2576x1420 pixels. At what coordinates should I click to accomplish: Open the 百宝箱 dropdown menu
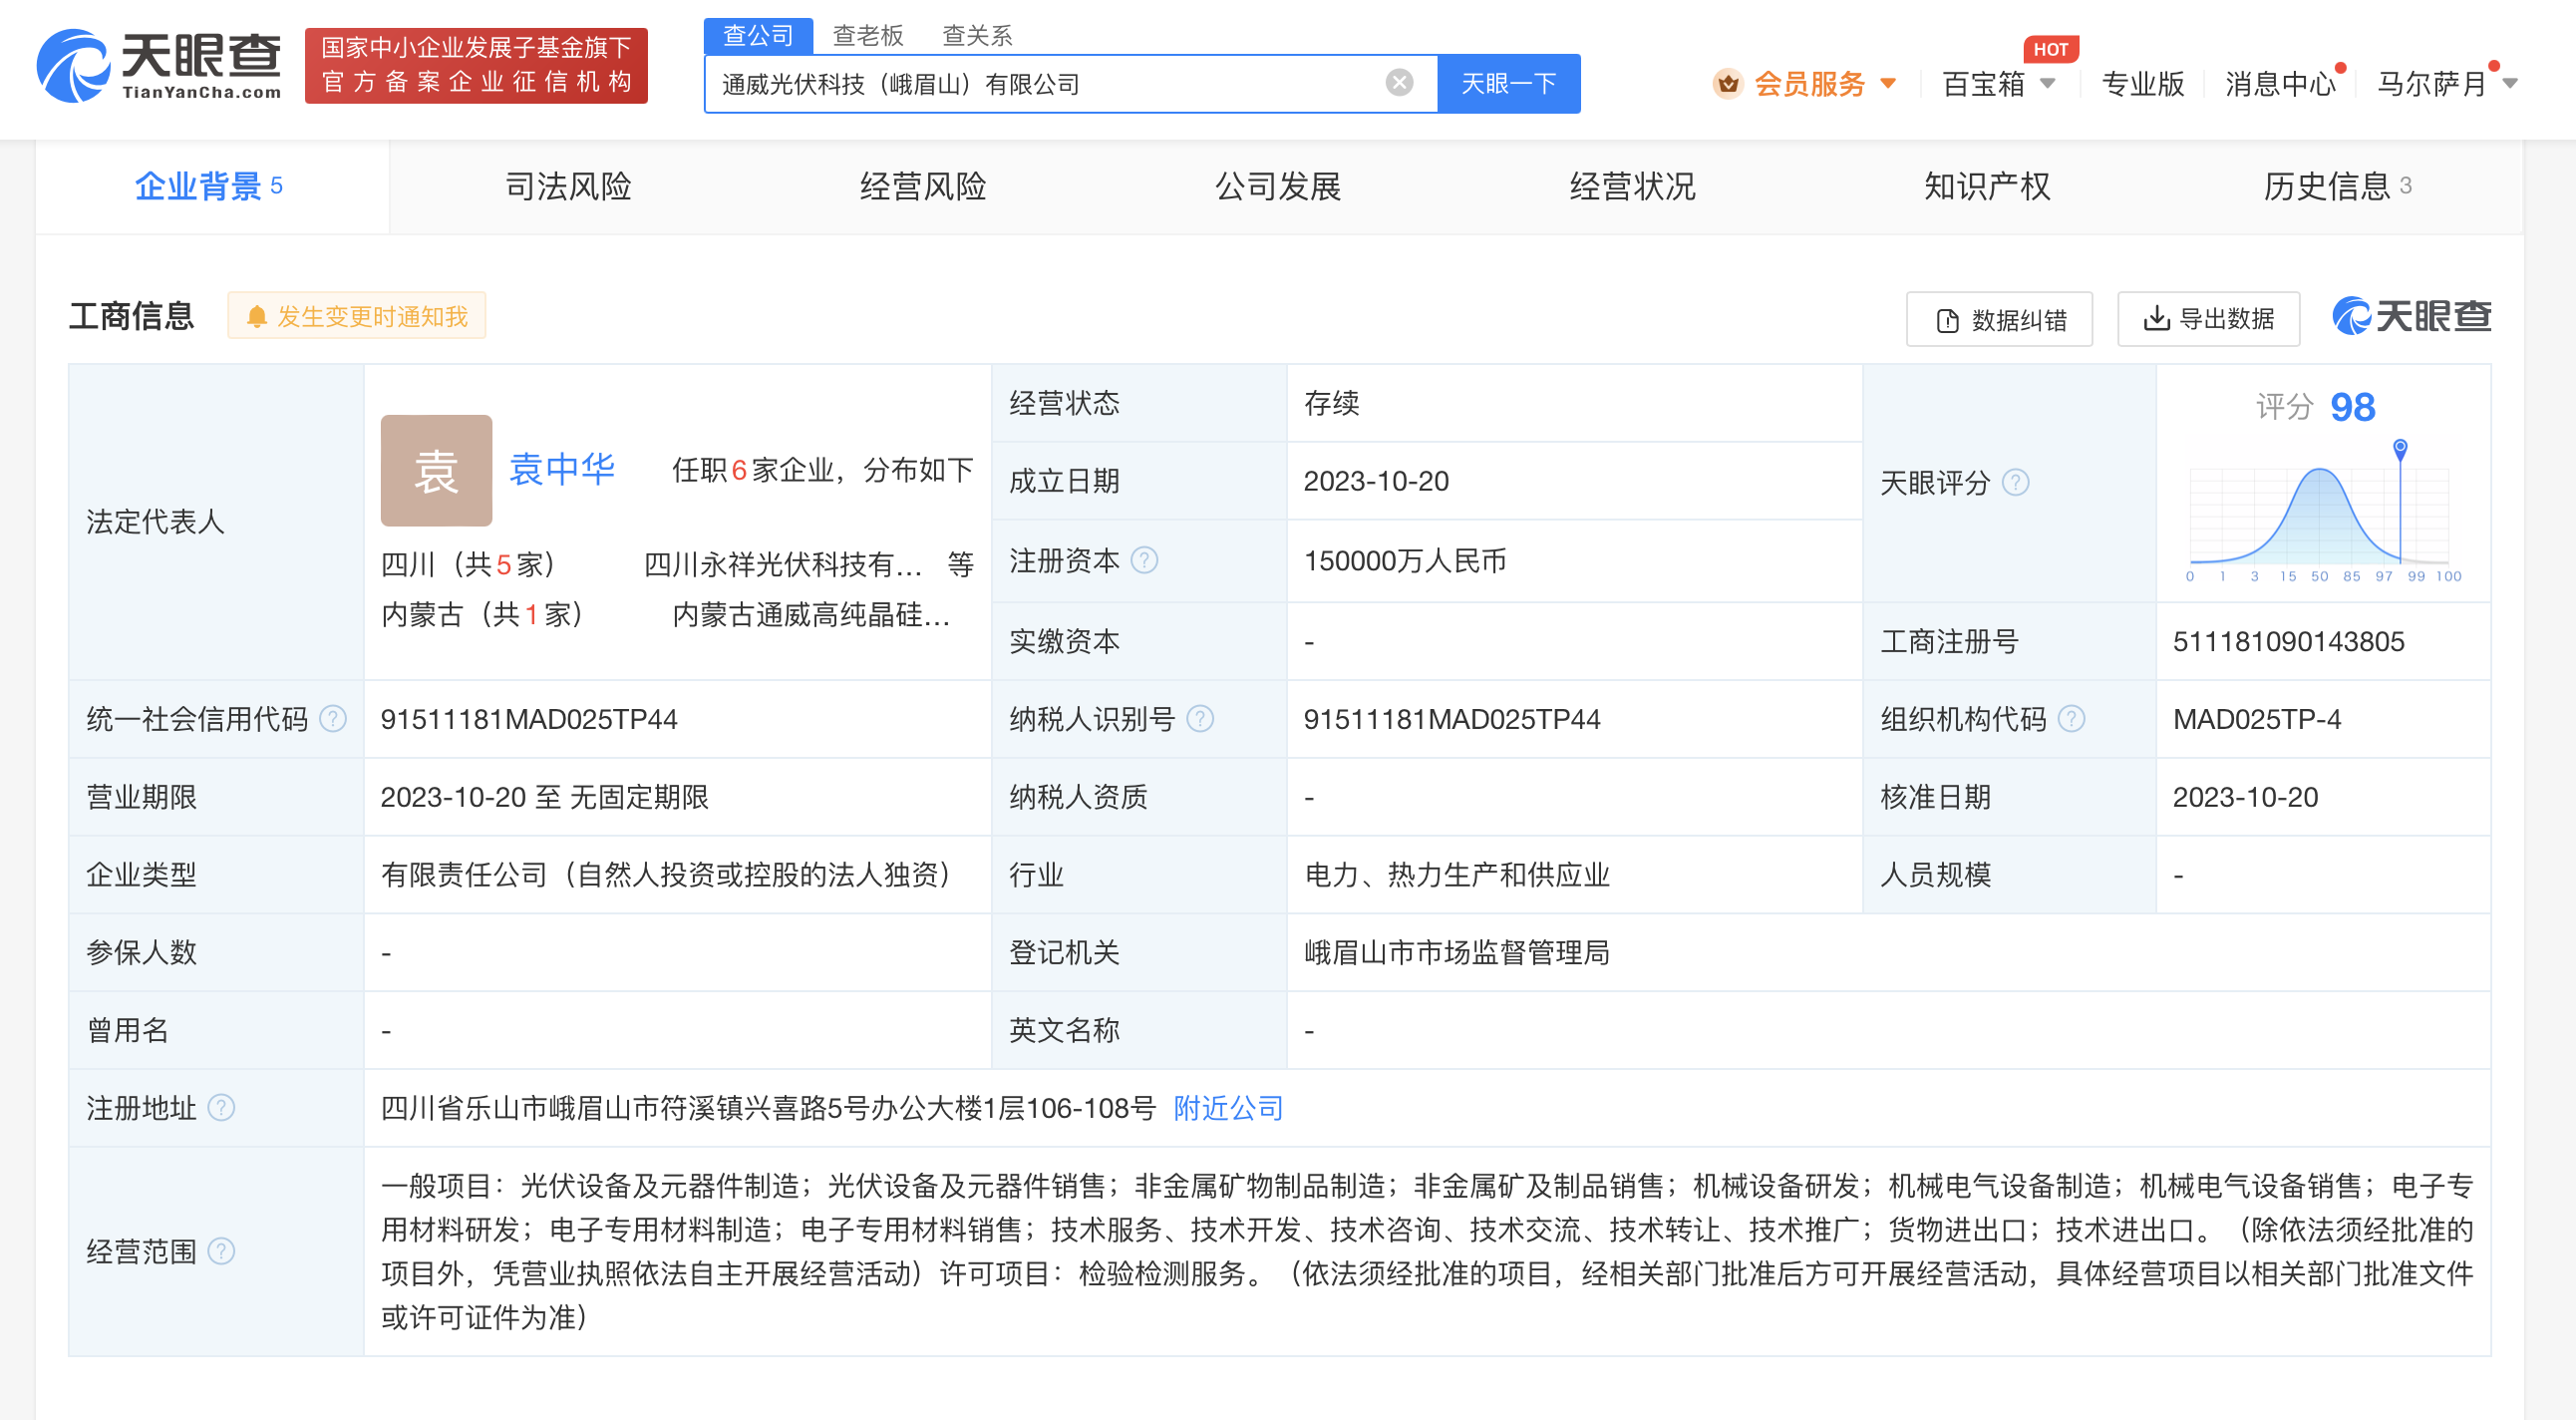point(2048,84)
